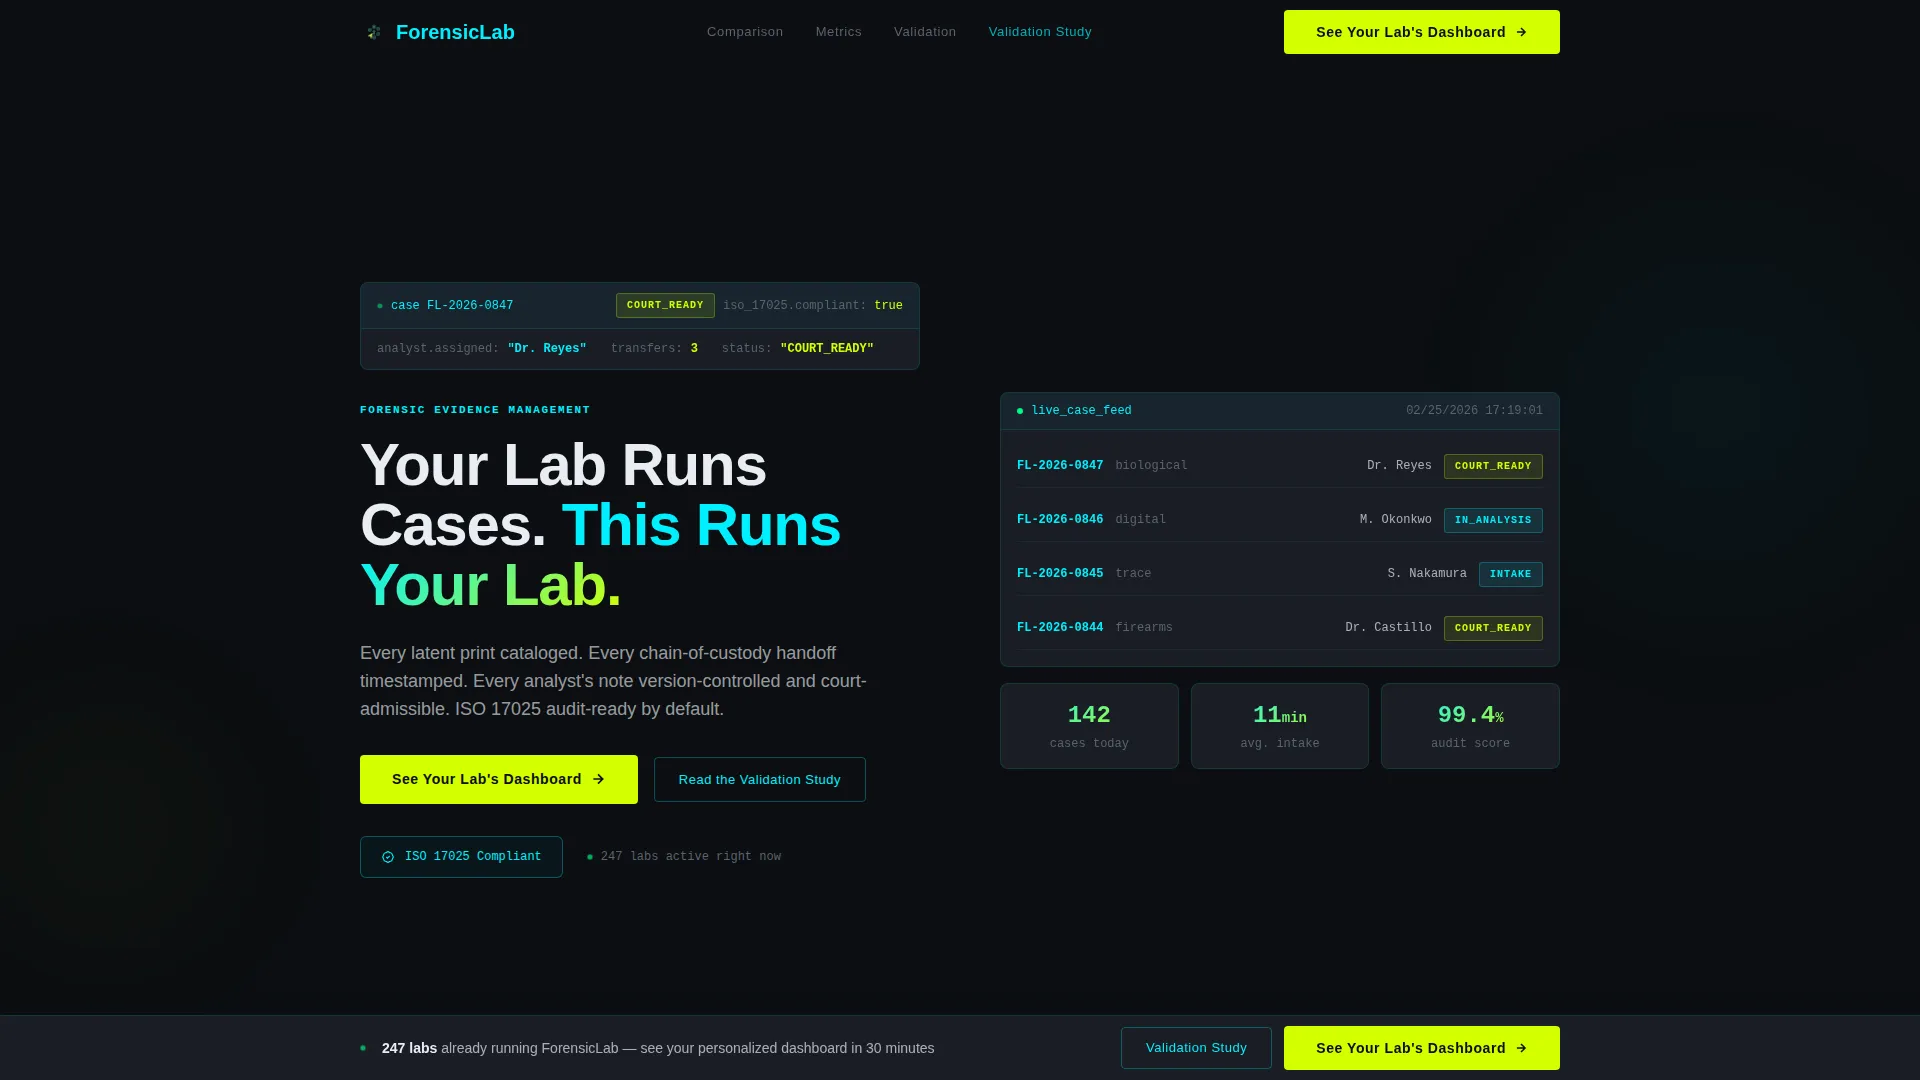The width and height of the screenshot is (1920, 1080).
Task: Select the Validation nav item
Action: 925,32
